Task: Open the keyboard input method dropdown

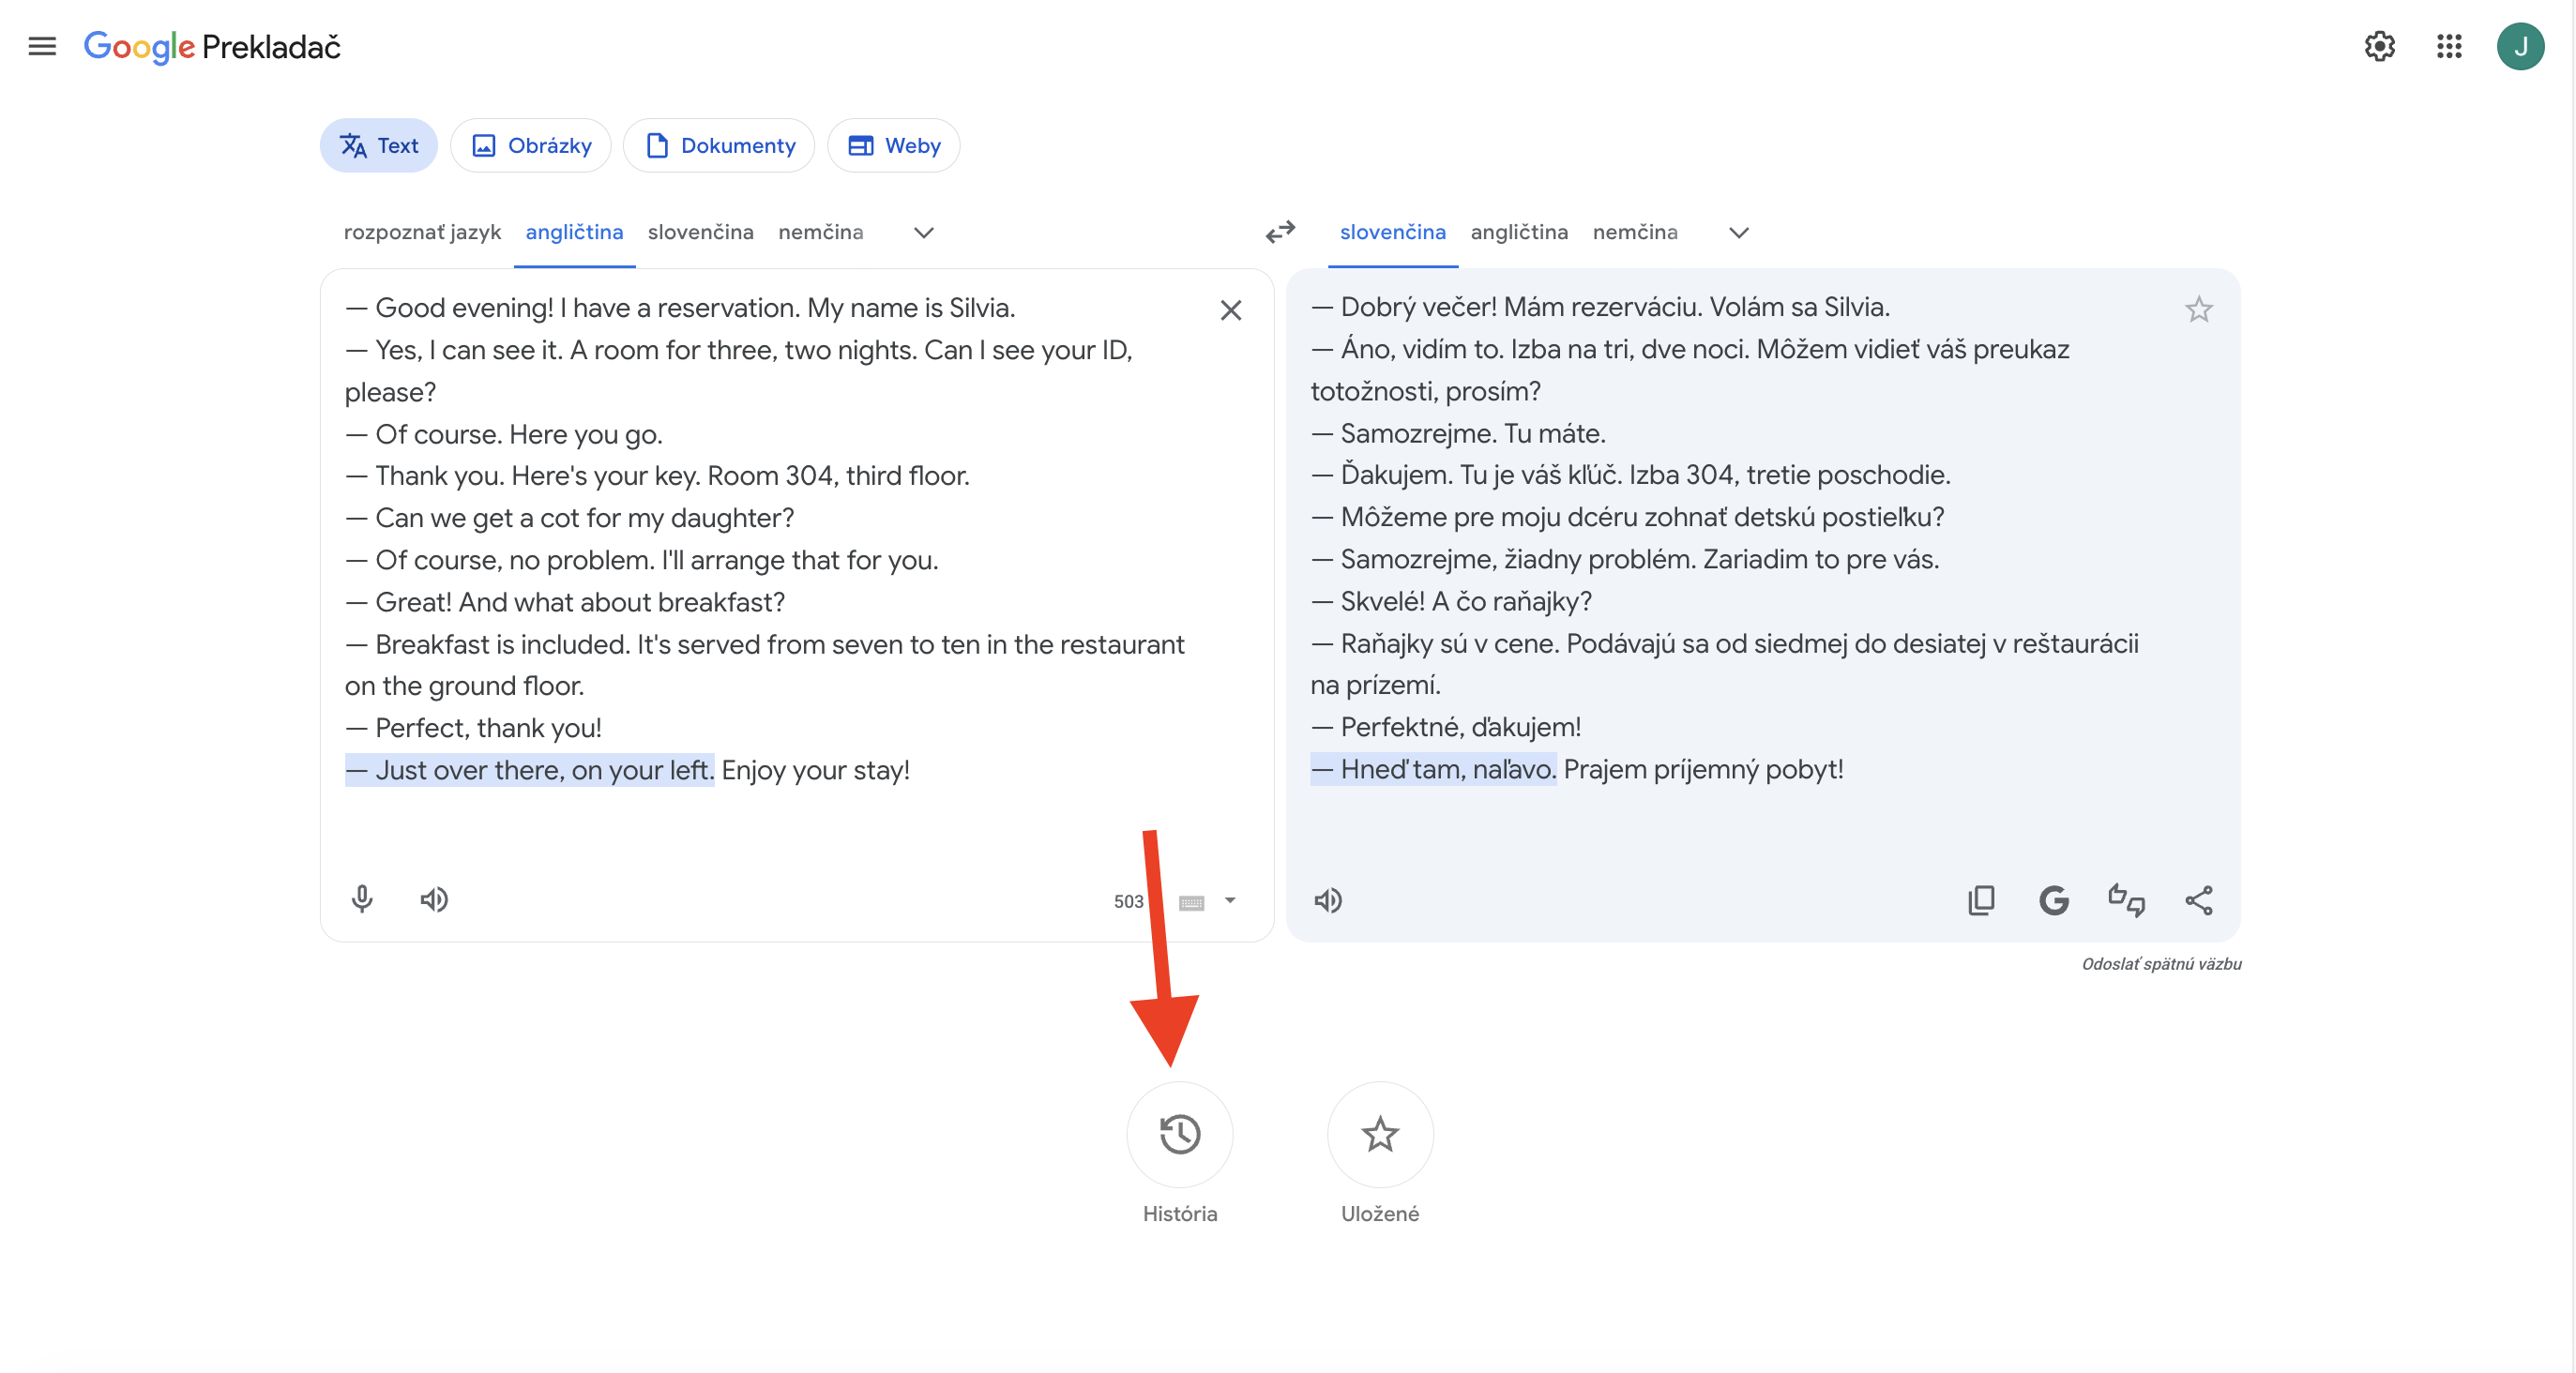Action: click(x=1231, y=900)
